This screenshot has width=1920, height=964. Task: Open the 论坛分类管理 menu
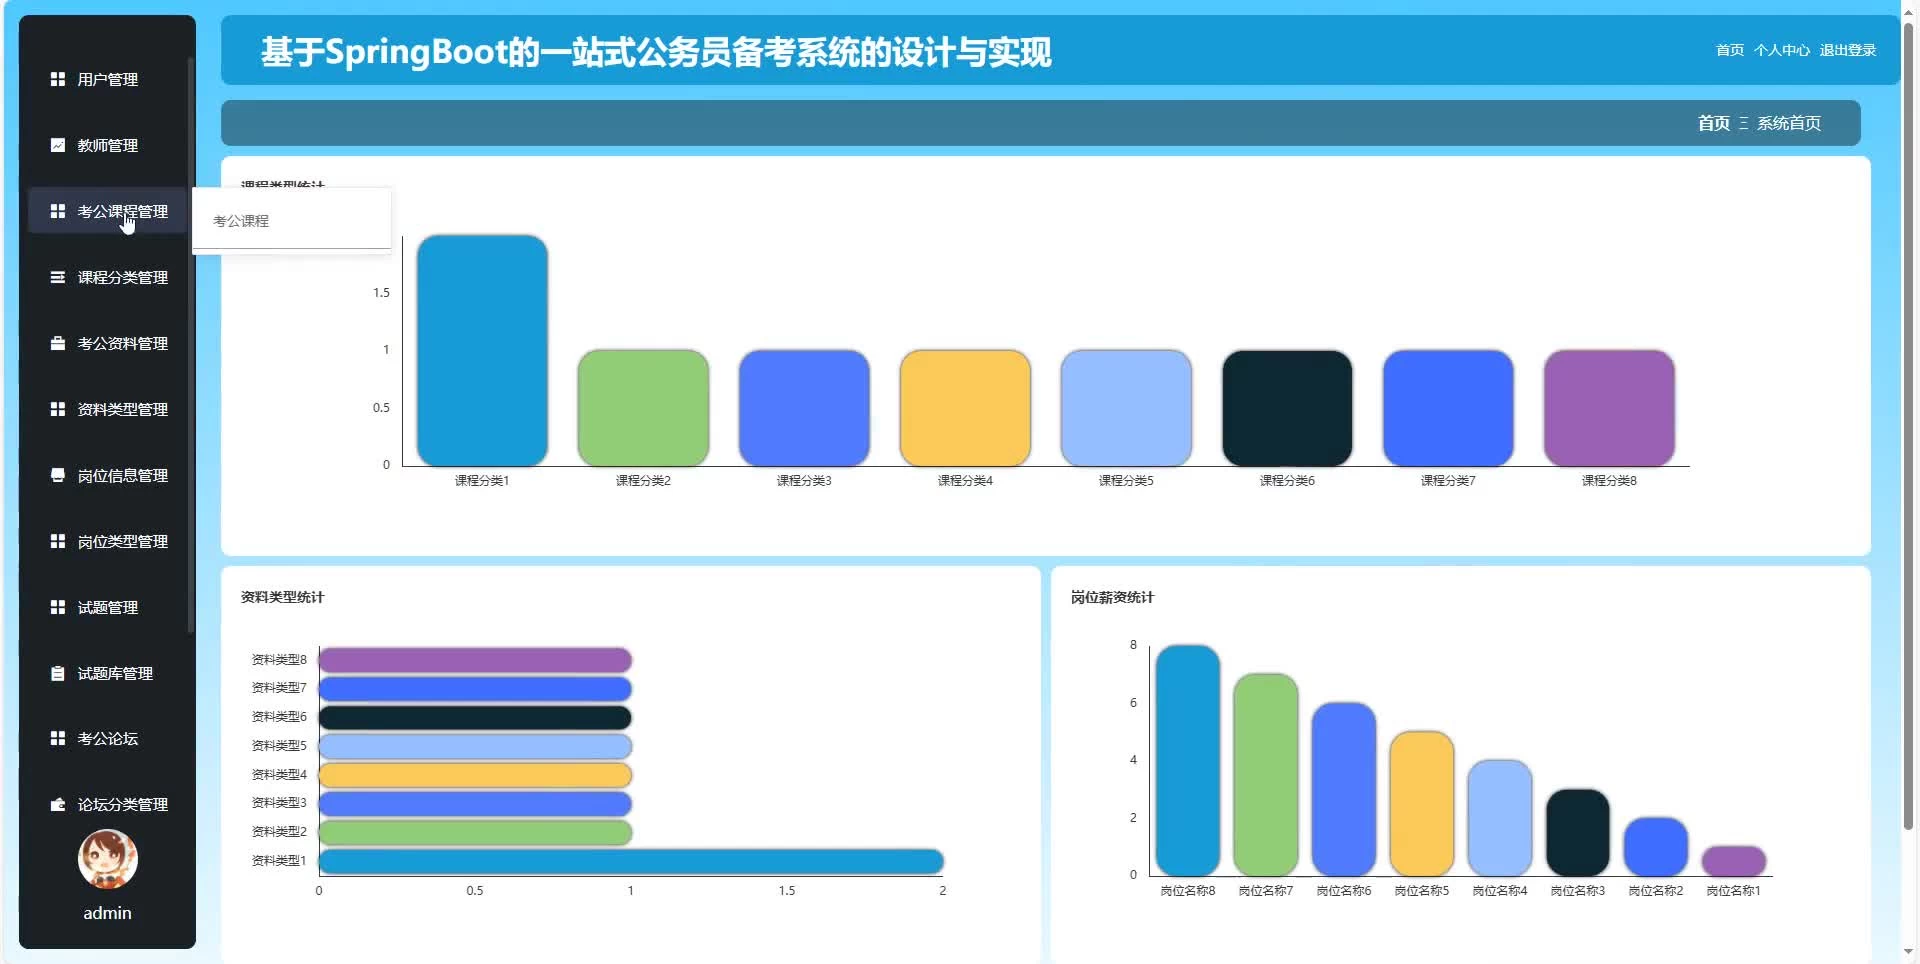coord(107,804)
